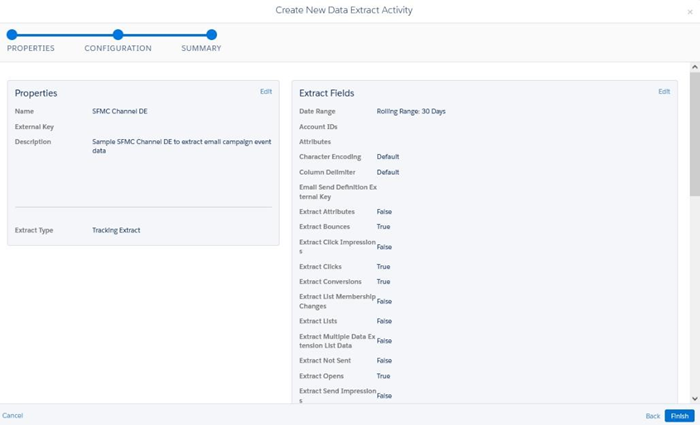Viewport: 700px width, 425px height.
Task: Edit the Properties section
Action: (x=265, y=92)
